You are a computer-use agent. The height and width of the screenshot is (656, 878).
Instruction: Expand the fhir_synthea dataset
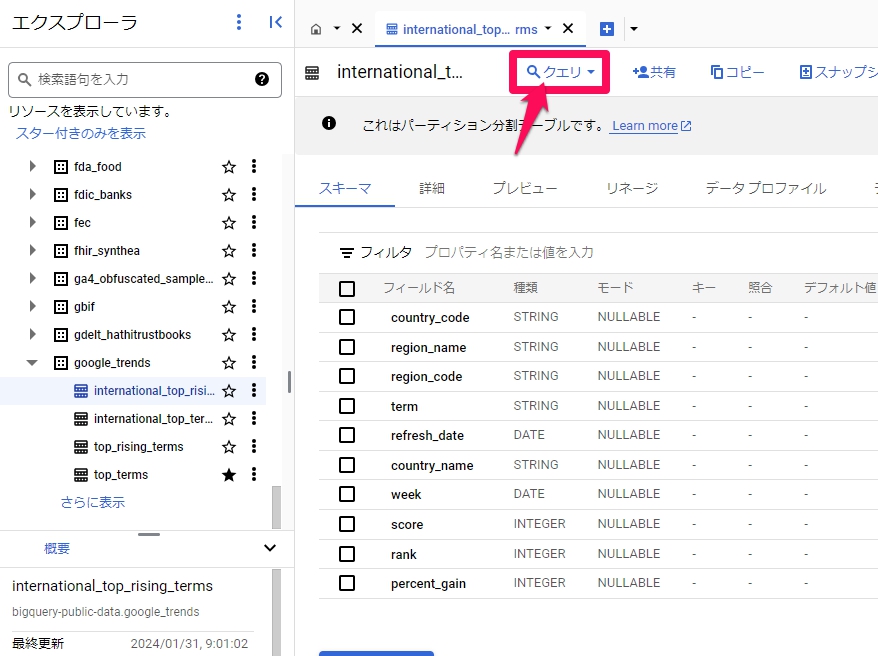coord(32,250)
